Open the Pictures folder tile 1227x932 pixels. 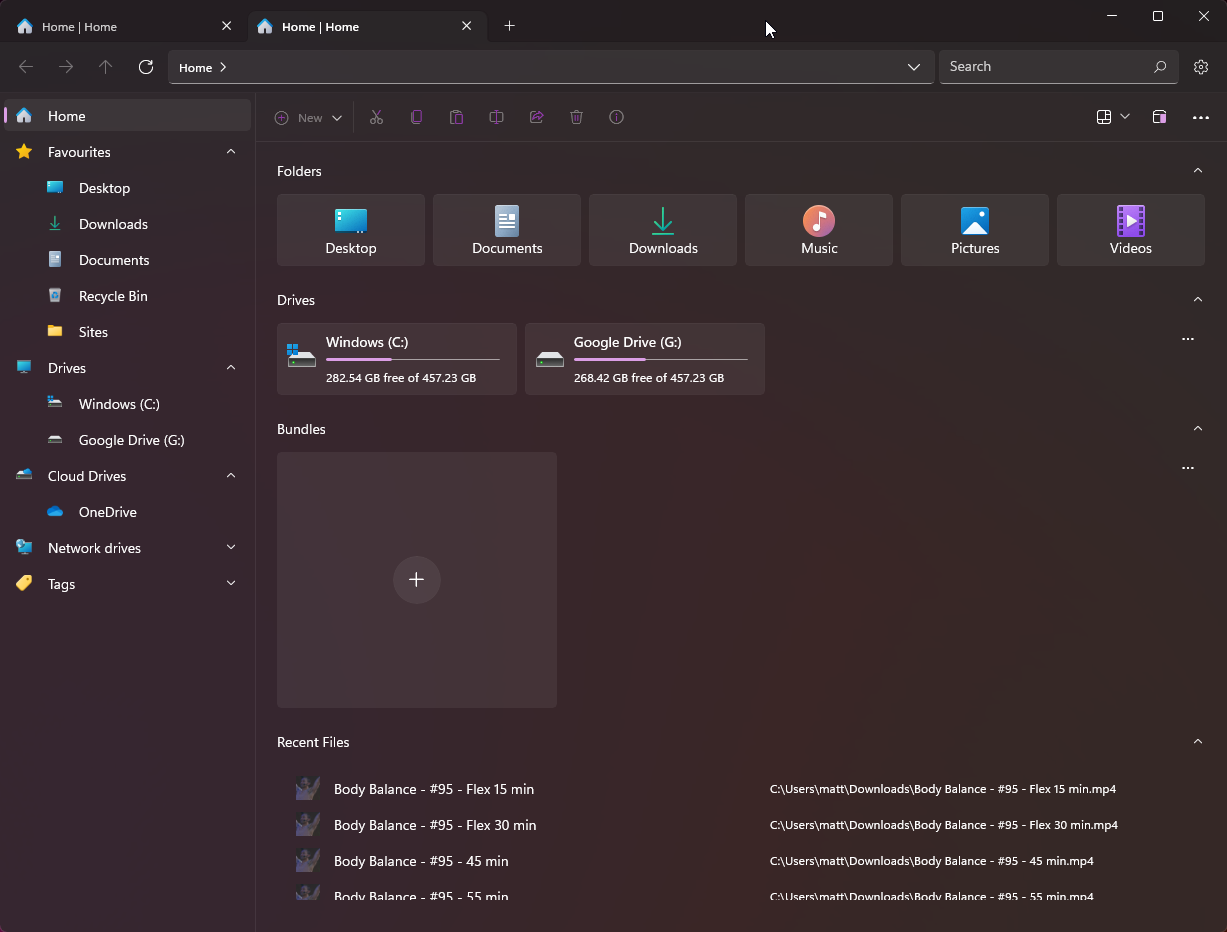tap(975, 230)
